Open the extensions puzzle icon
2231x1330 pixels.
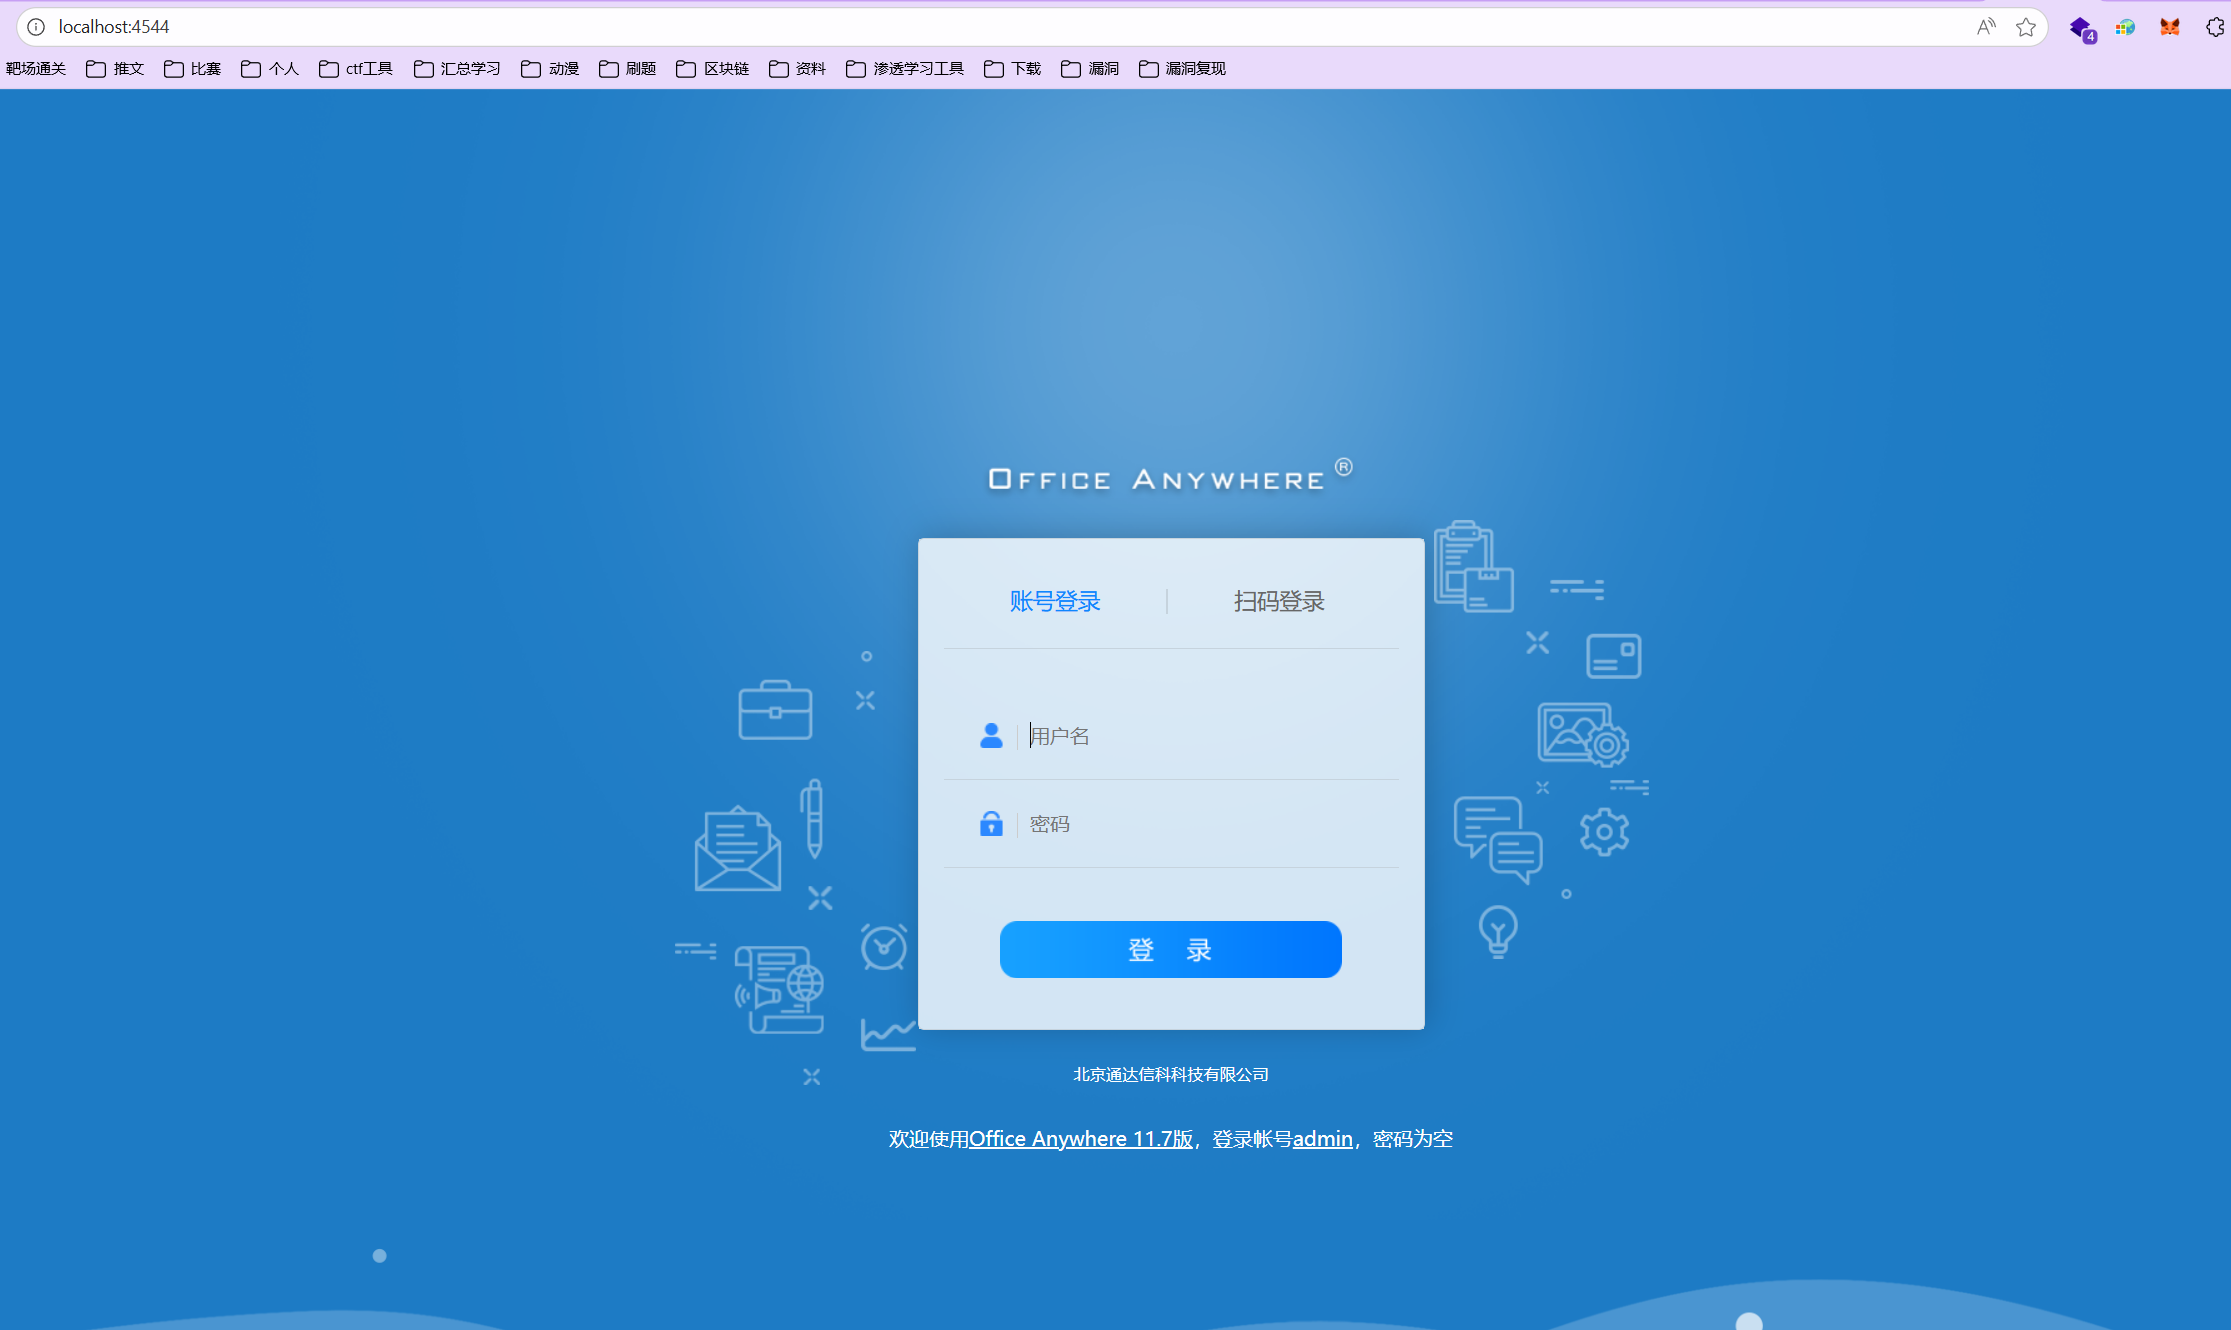2215,27
